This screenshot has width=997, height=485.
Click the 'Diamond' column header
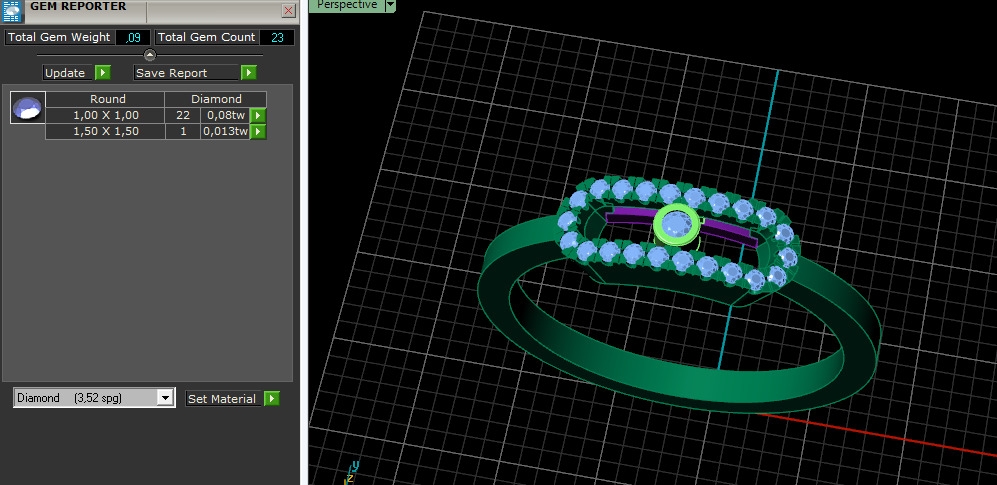click(x=216, y=99)
